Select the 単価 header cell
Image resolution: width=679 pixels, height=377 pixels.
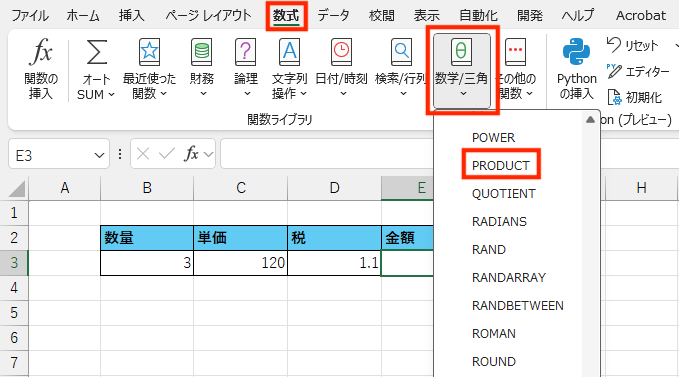tap(240, 238)
